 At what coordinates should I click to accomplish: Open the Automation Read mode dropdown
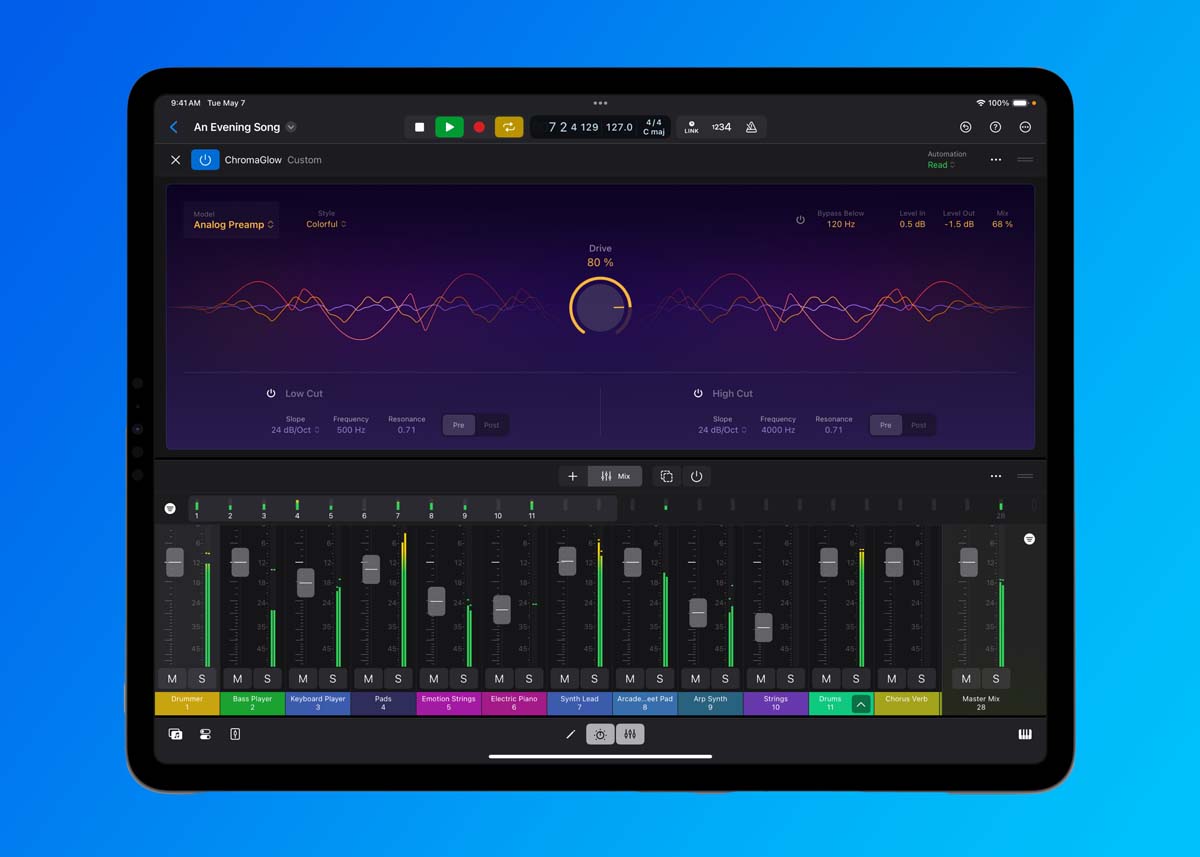[x=941, y=165]
